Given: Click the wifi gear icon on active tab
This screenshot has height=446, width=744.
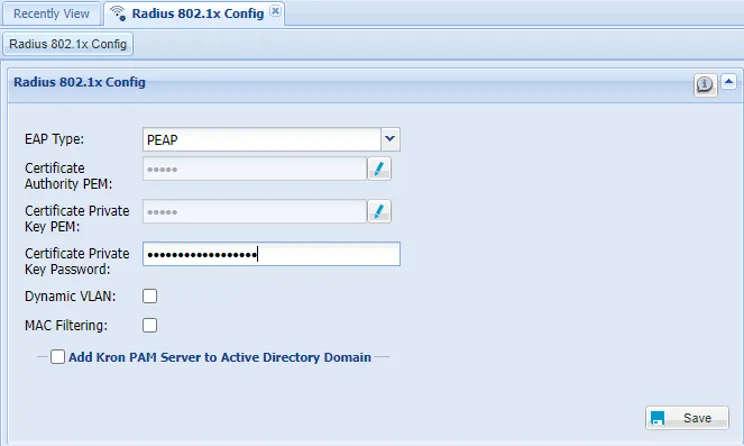Looking at the screenshot, I should [118, 14].
